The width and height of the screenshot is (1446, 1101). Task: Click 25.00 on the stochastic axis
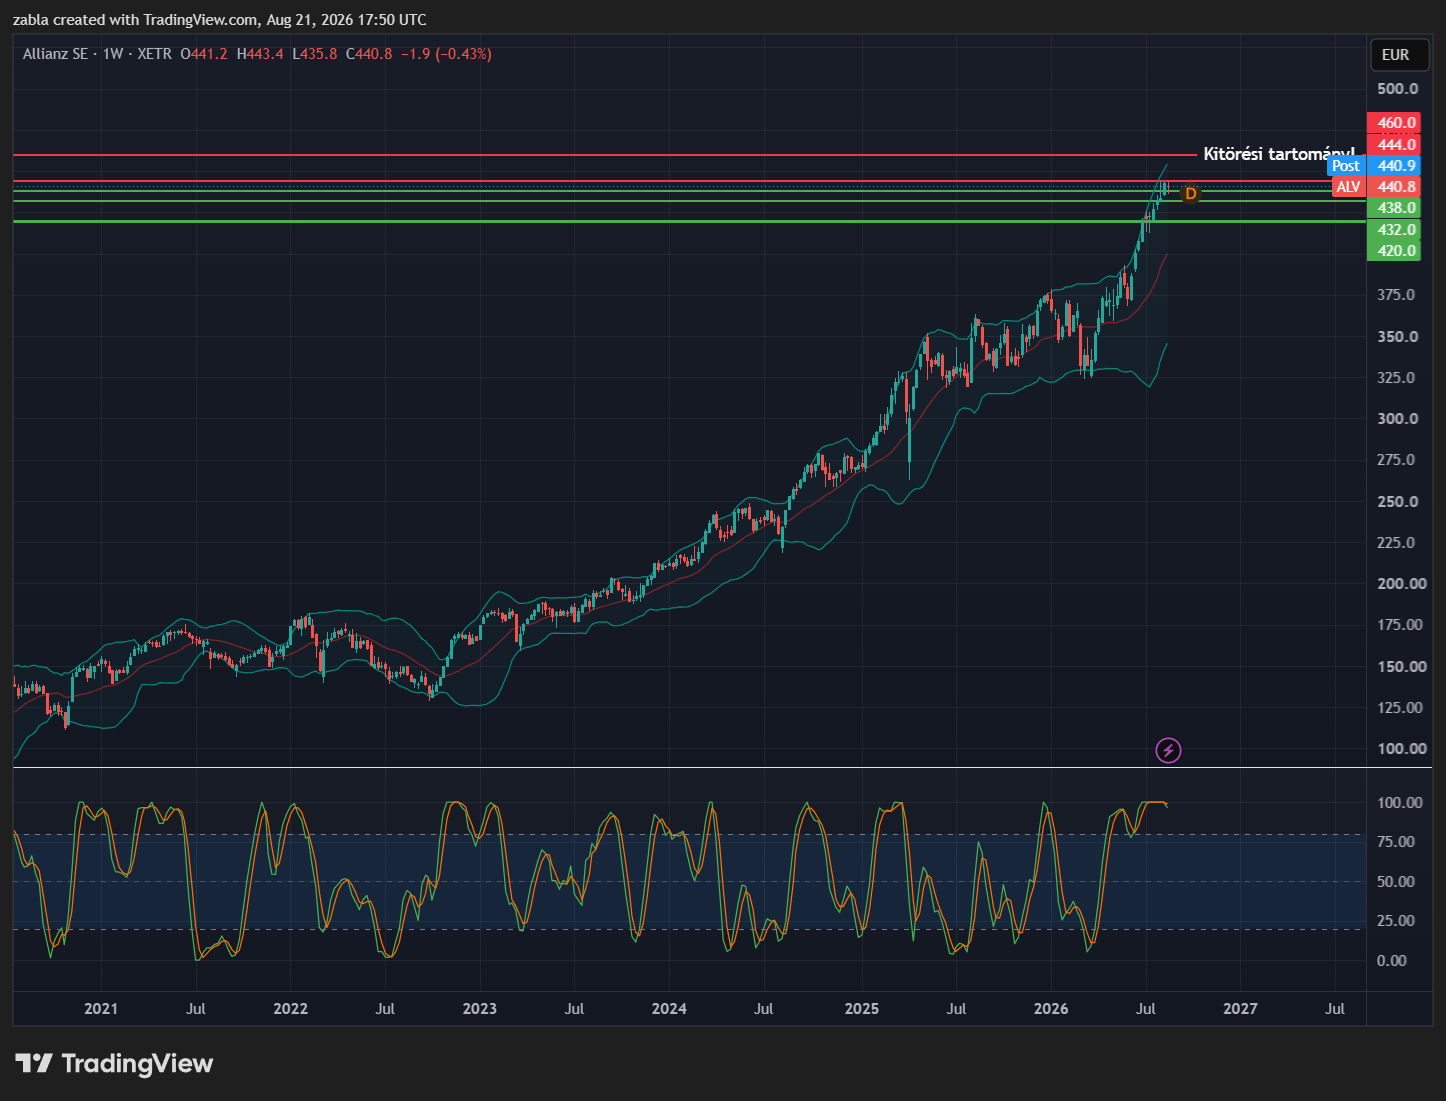1396,921
